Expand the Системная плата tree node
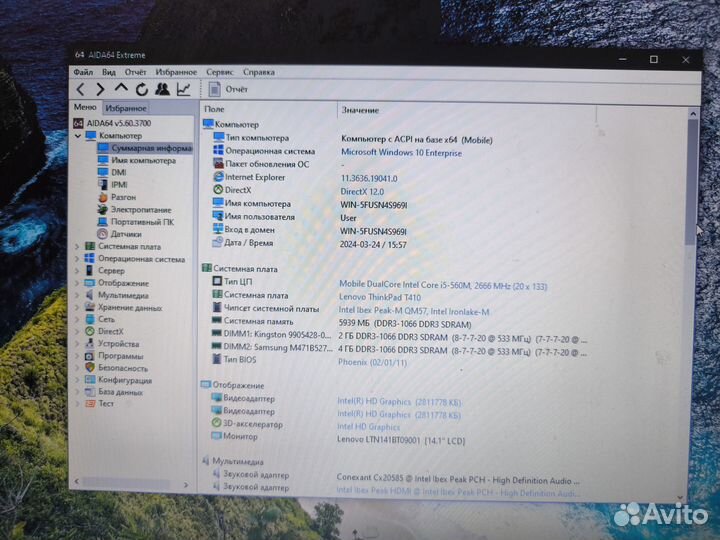This screenshot has width=720, height=540. click(77, 247)
